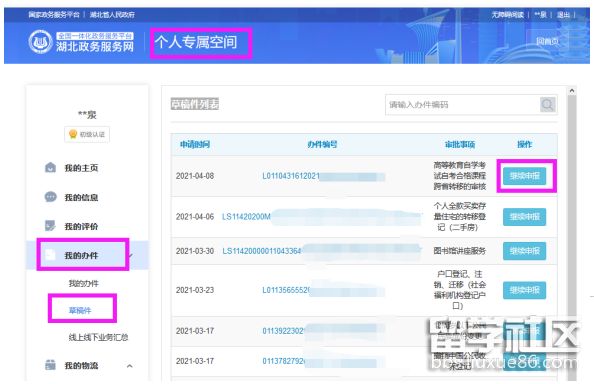This screenshot has height=384, width=594.
Task: Select the 草稿件 sub-item
Action: point(80,311)
